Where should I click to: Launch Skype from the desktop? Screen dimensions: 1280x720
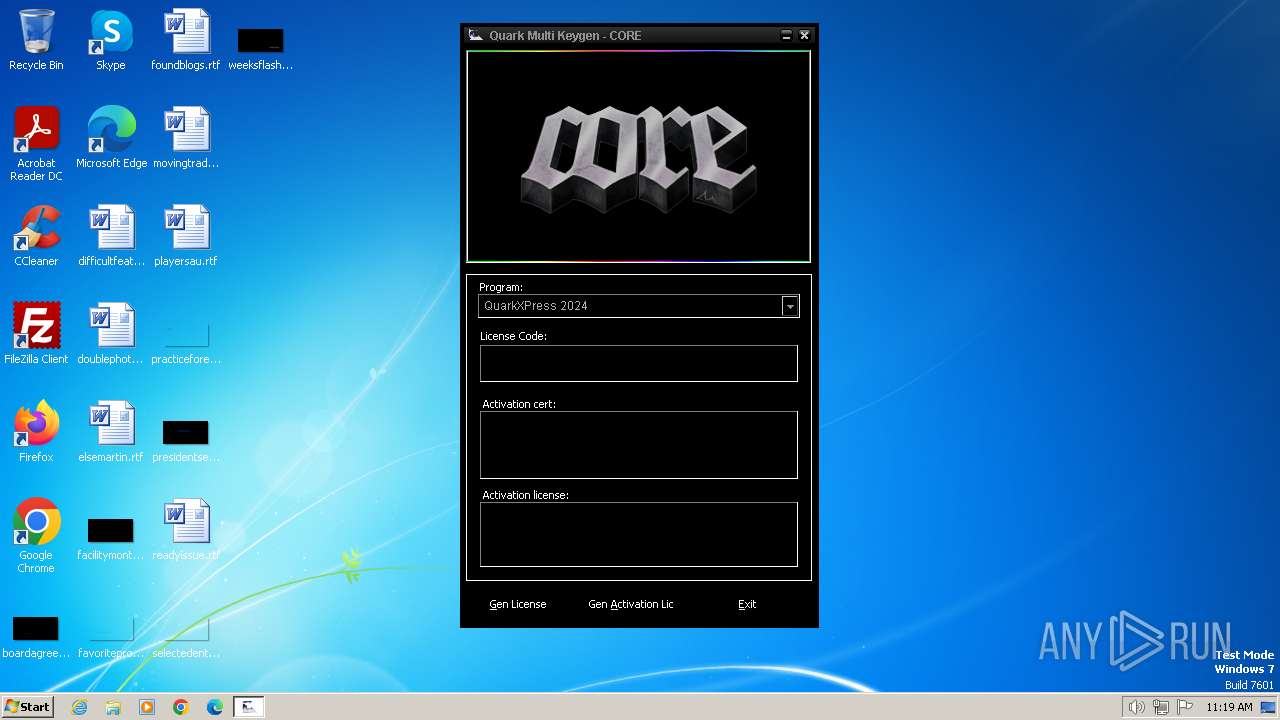(x=111, y=41)
